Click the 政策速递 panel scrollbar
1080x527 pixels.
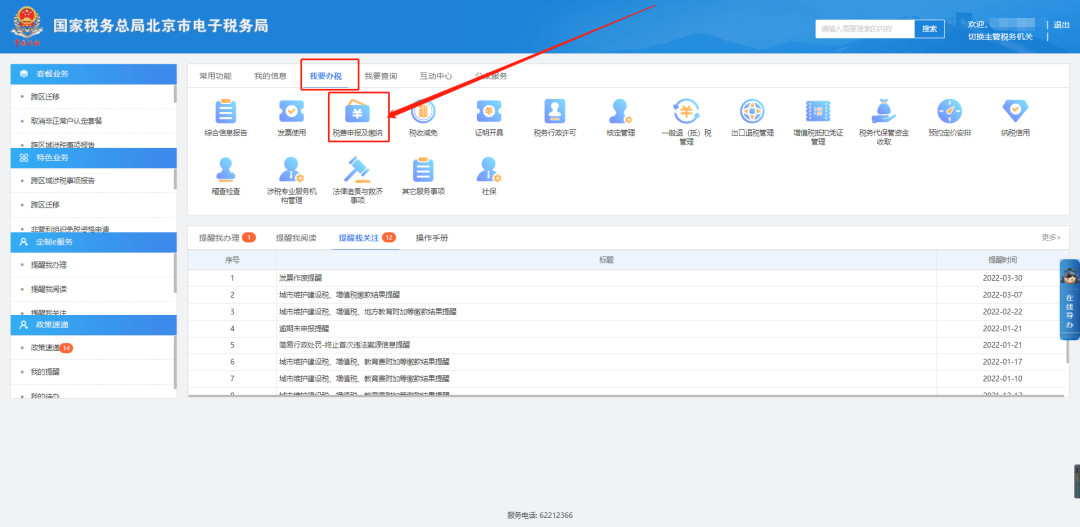tap(175, 362)
